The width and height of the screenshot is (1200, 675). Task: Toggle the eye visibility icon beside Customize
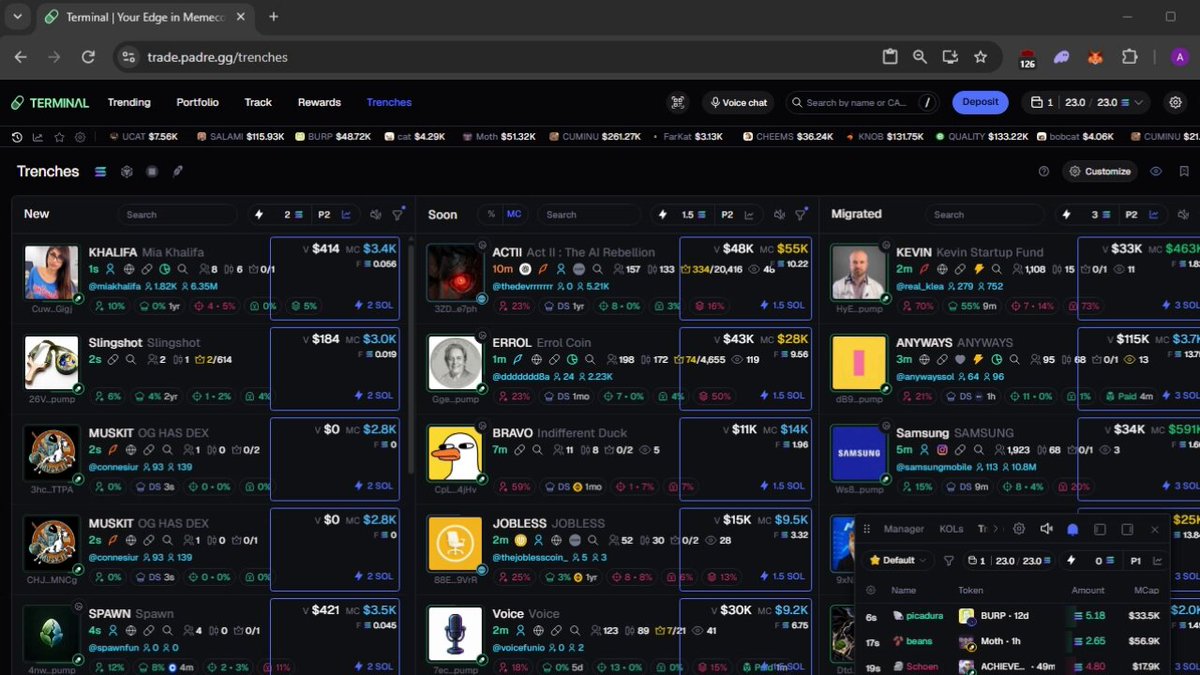[1156, 171]
